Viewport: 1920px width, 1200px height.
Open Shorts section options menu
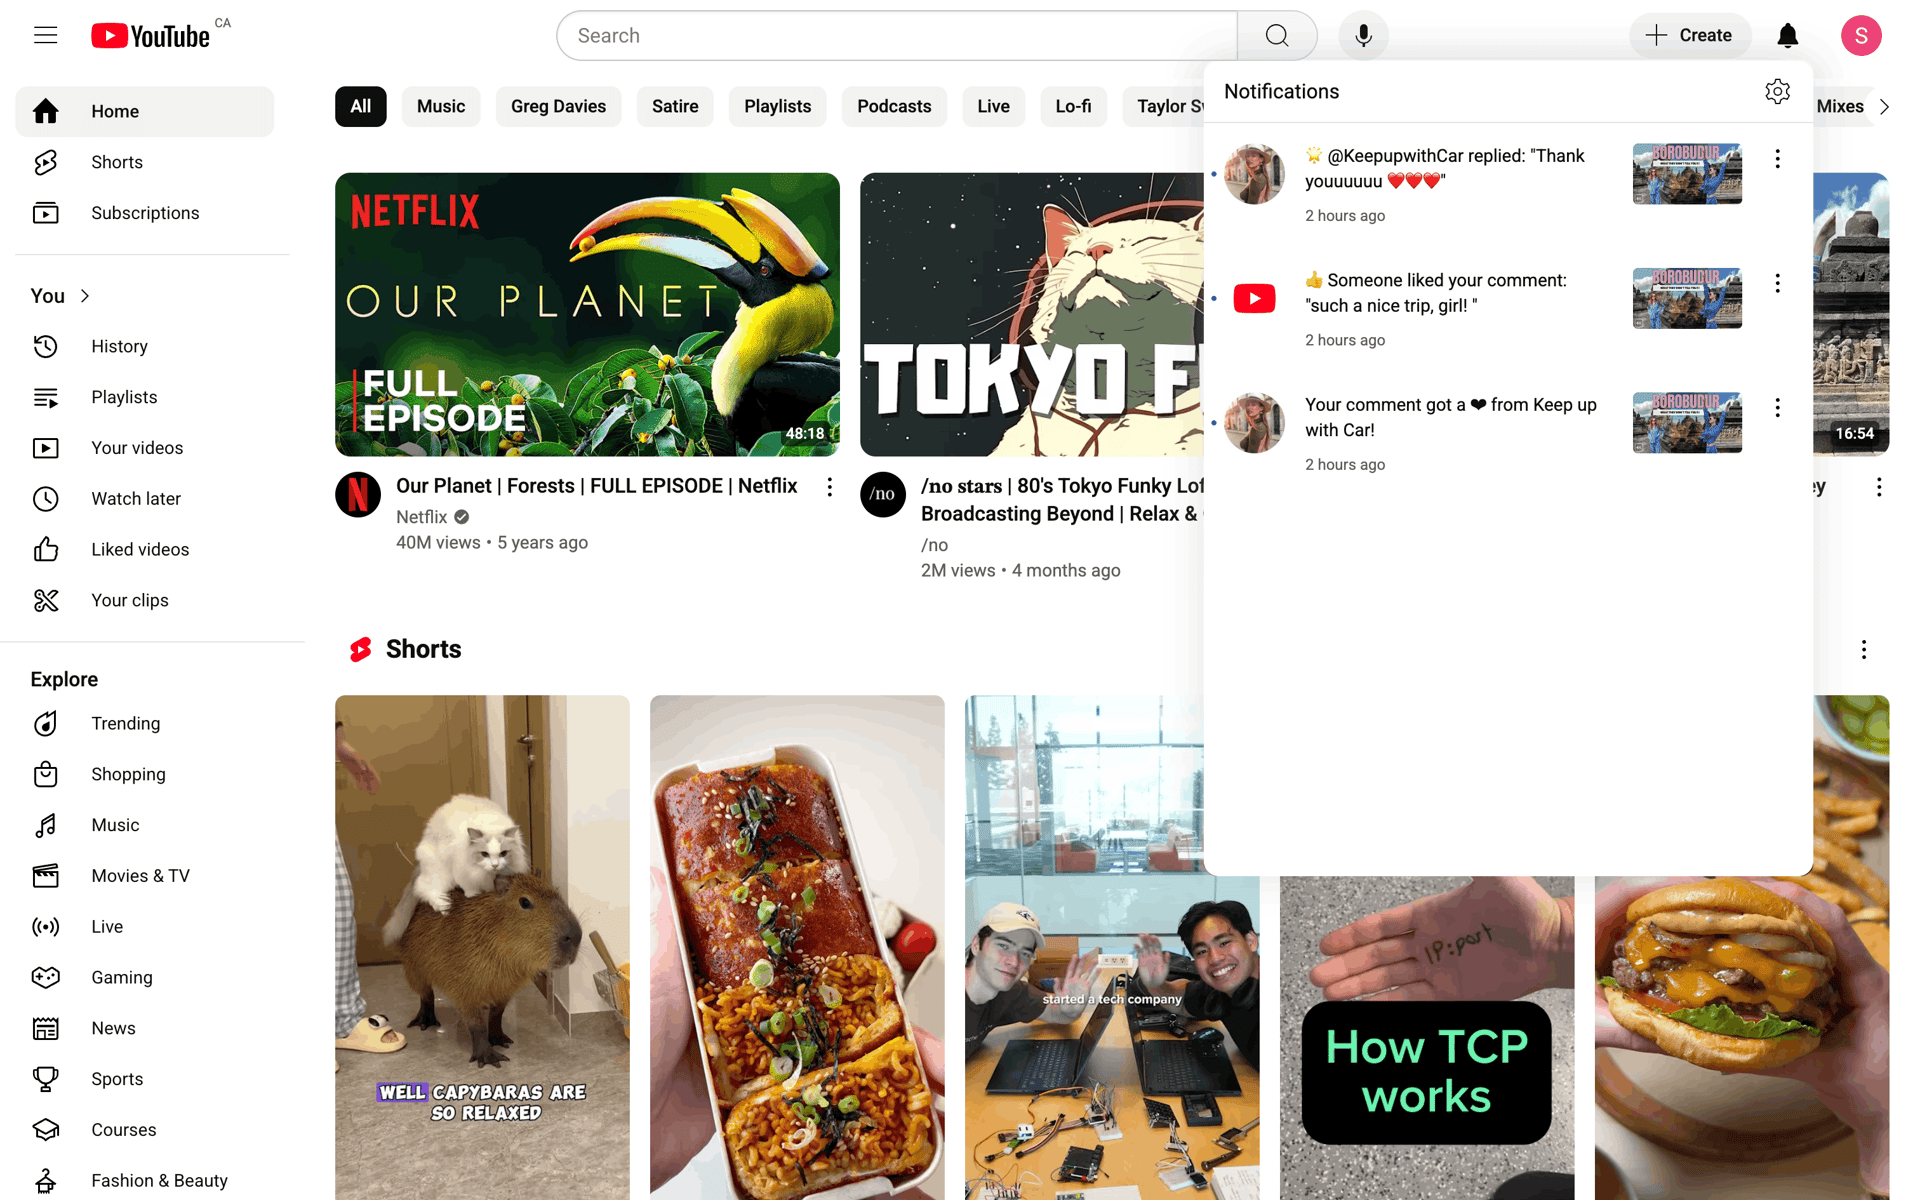(1863, 650)
